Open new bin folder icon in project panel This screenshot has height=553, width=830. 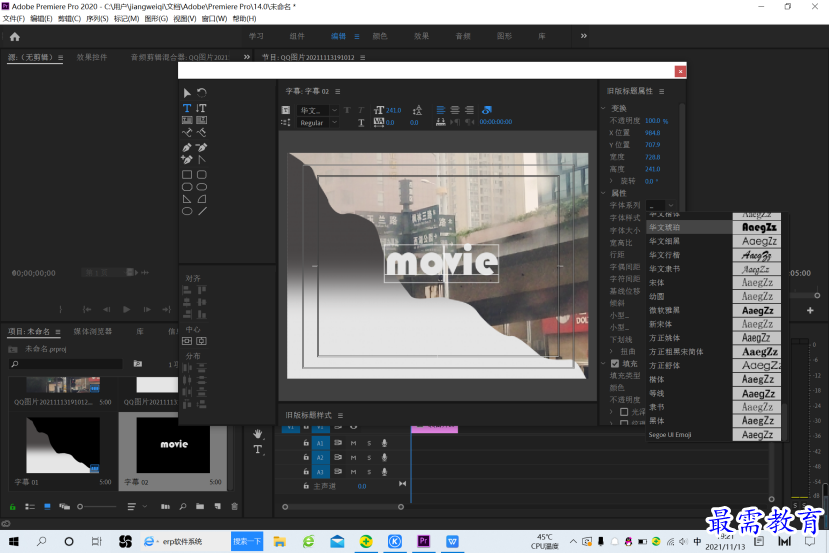pos(200,506)
